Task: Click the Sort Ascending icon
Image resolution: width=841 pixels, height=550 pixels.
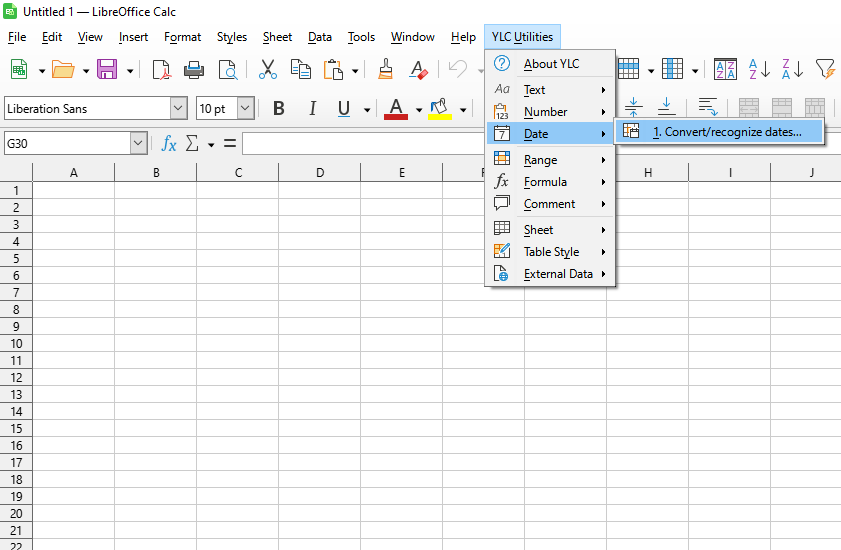Action: [x=760, y=69]
